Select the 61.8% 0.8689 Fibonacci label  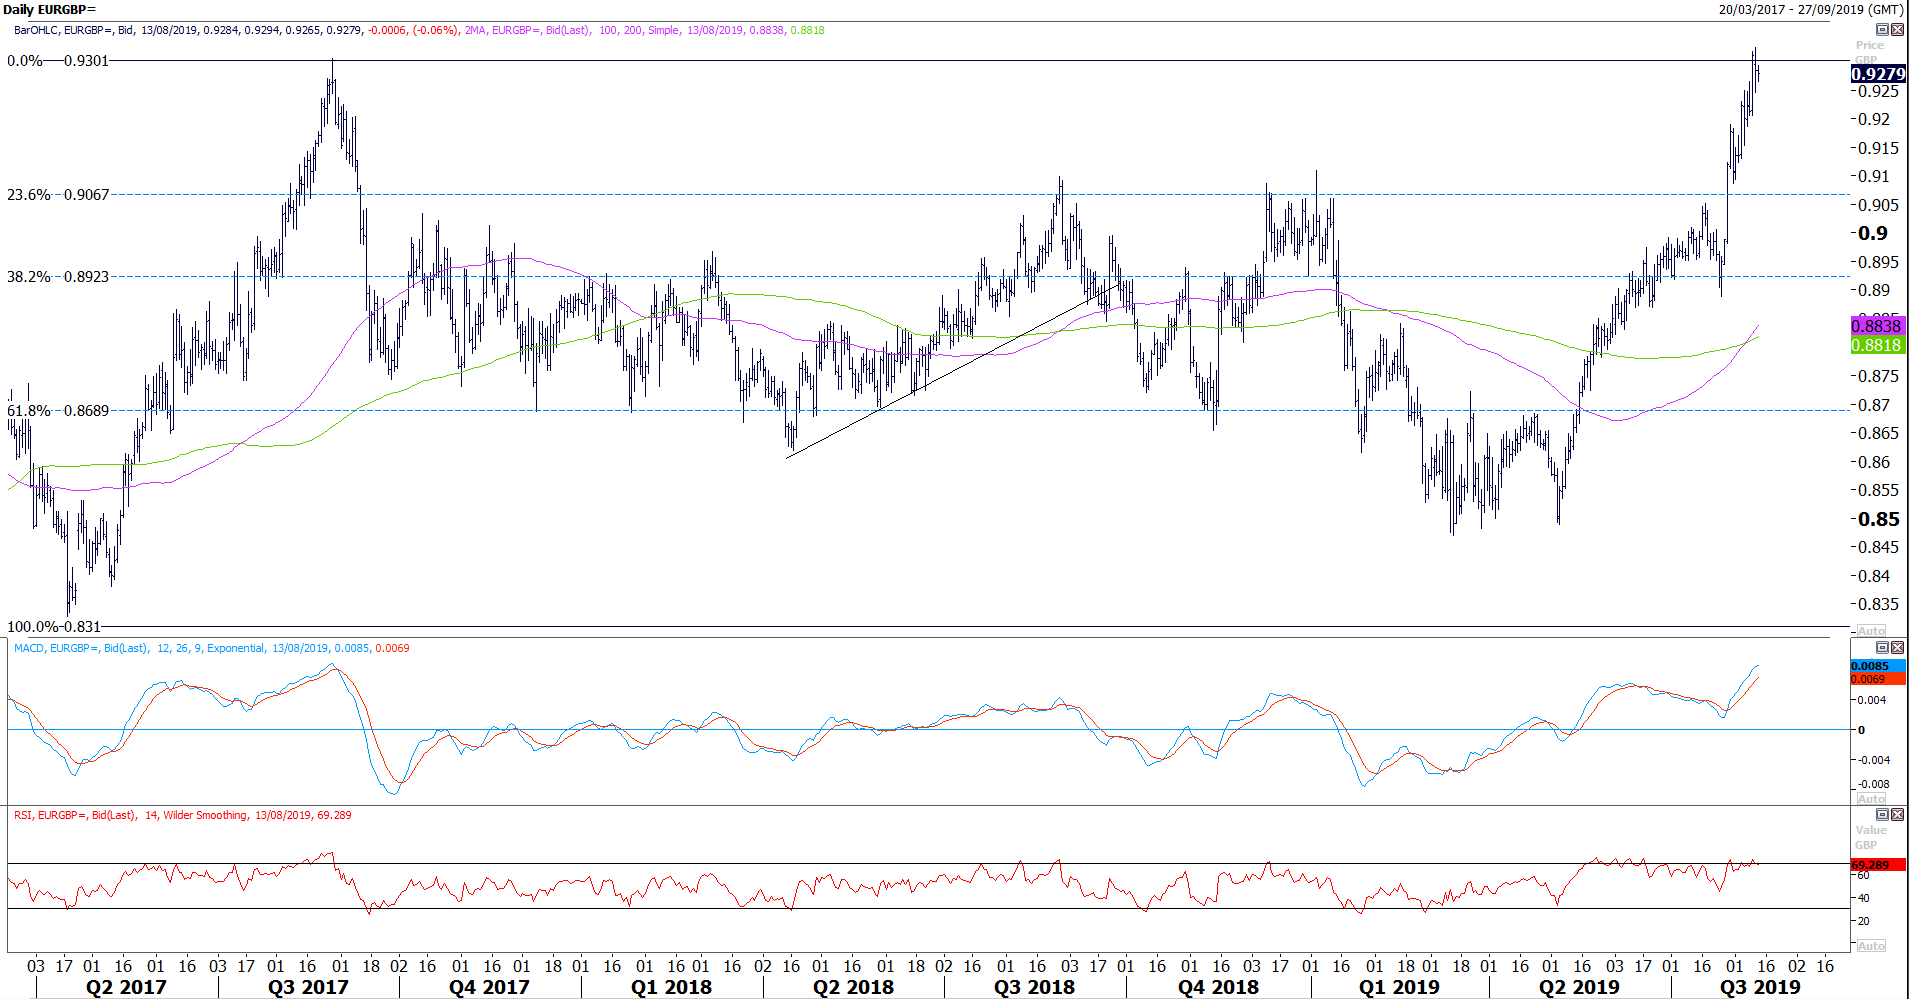[58, 411]
